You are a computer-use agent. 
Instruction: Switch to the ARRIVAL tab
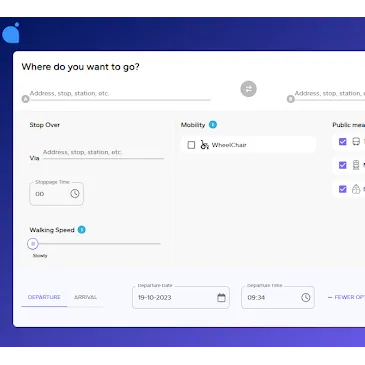coord(85,297)
